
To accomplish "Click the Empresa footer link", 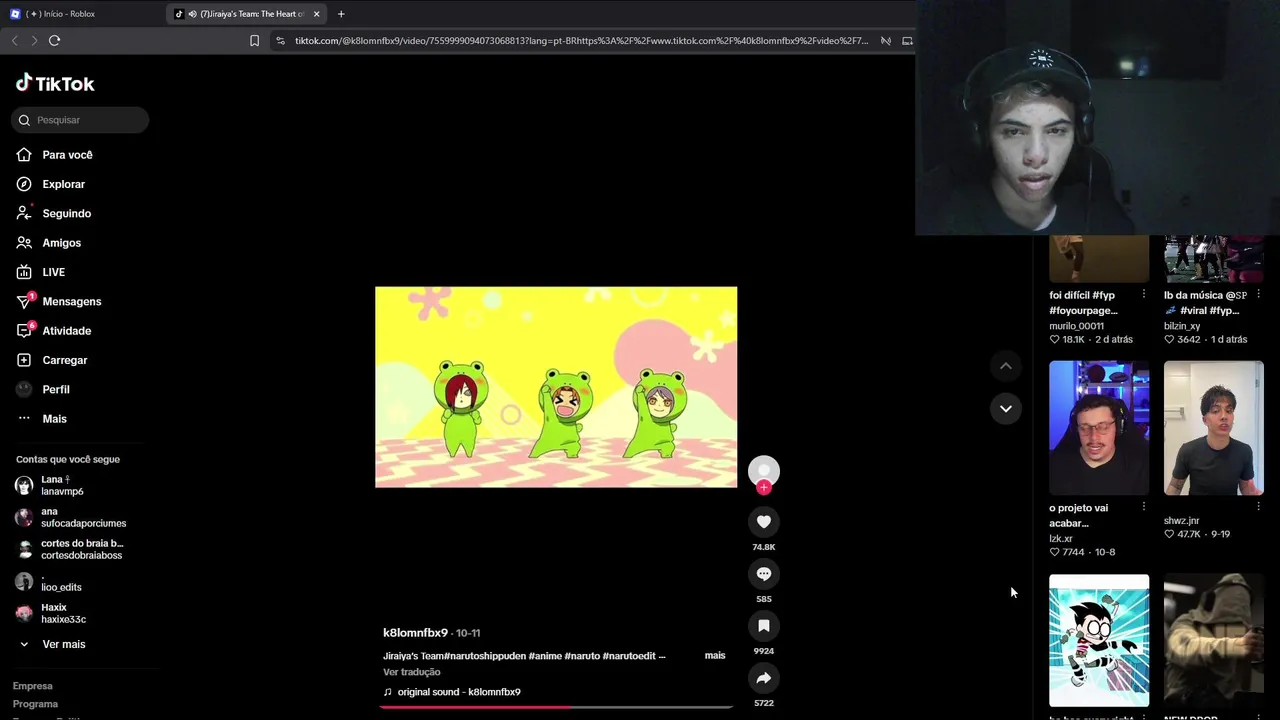I will (32, 686).
